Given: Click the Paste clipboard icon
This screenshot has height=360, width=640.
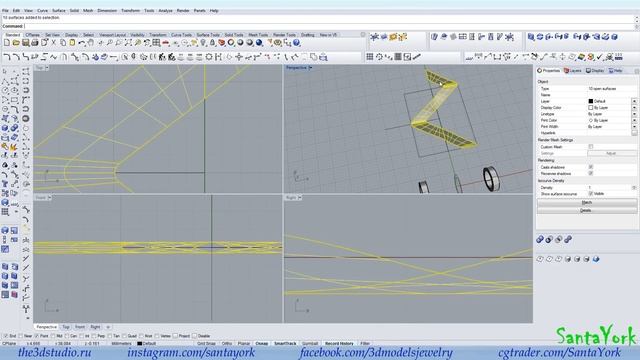Looking at the screenshot, I should tap(72, 43).
